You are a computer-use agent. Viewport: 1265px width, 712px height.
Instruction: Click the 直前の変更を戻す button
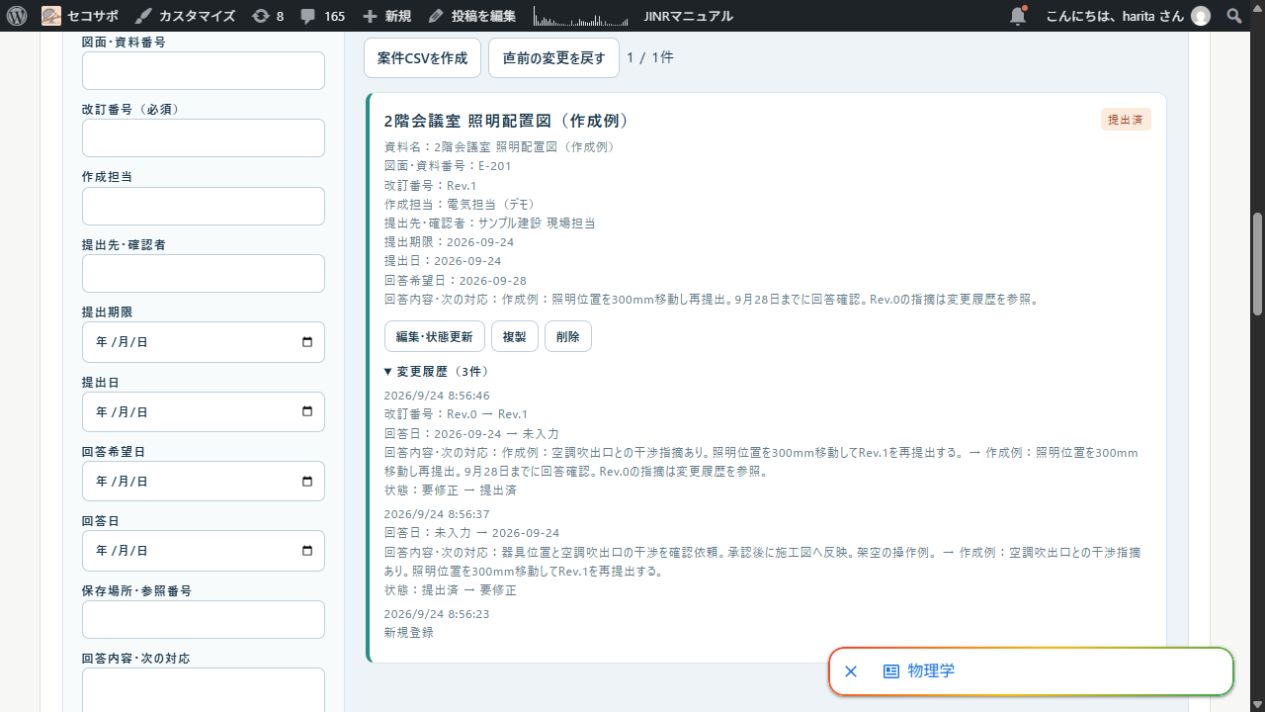pos(554,58)
